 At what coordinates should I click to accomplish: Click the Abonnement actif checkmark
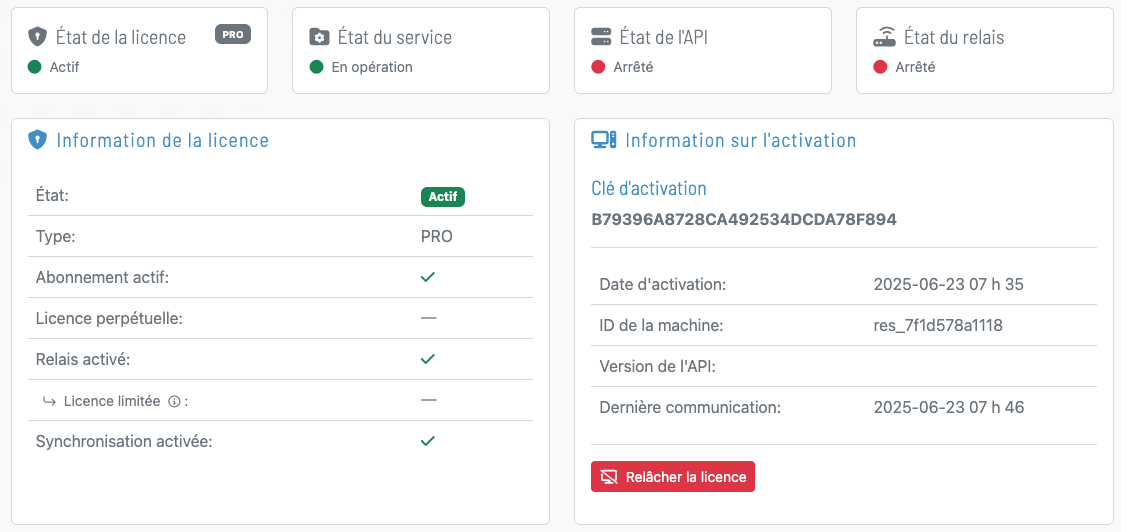[x=428, y=277]
